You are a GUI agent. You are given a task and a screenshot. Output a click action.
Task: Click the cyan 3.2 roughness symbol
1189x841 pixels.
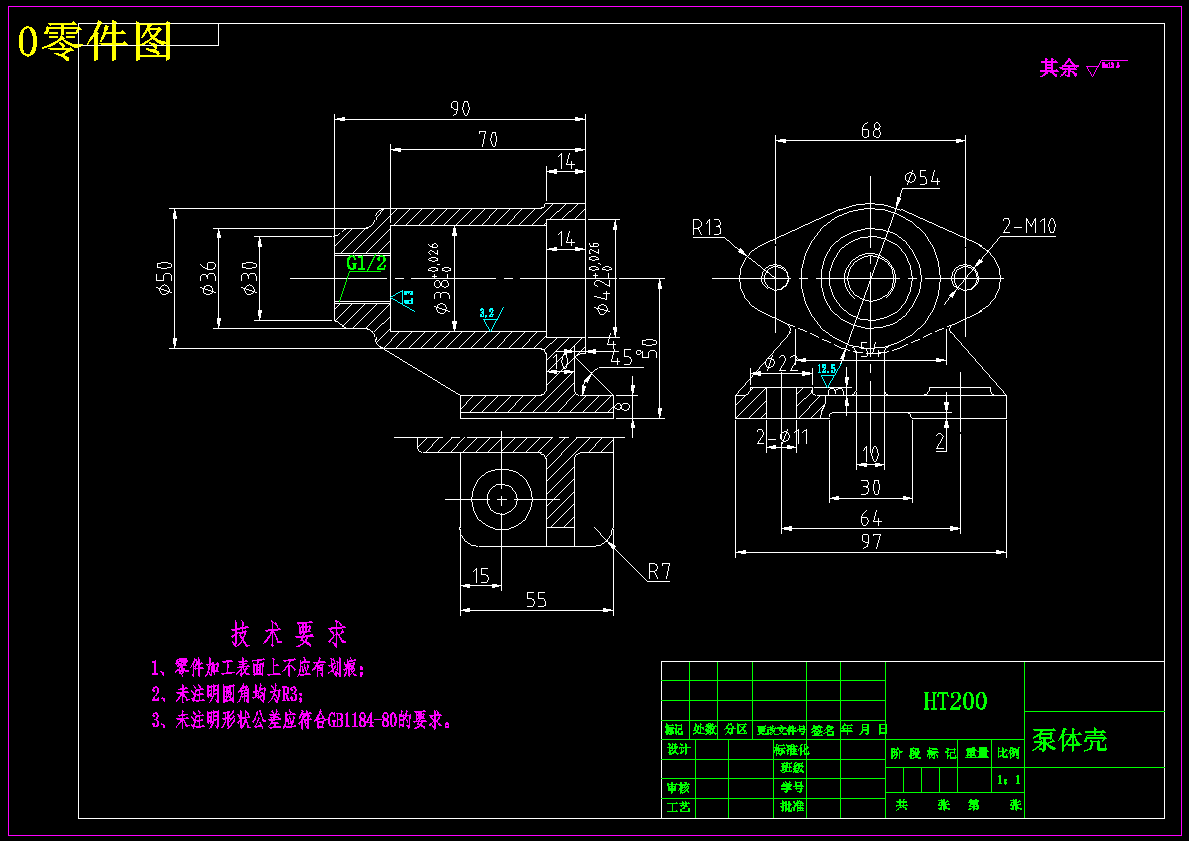490,318
